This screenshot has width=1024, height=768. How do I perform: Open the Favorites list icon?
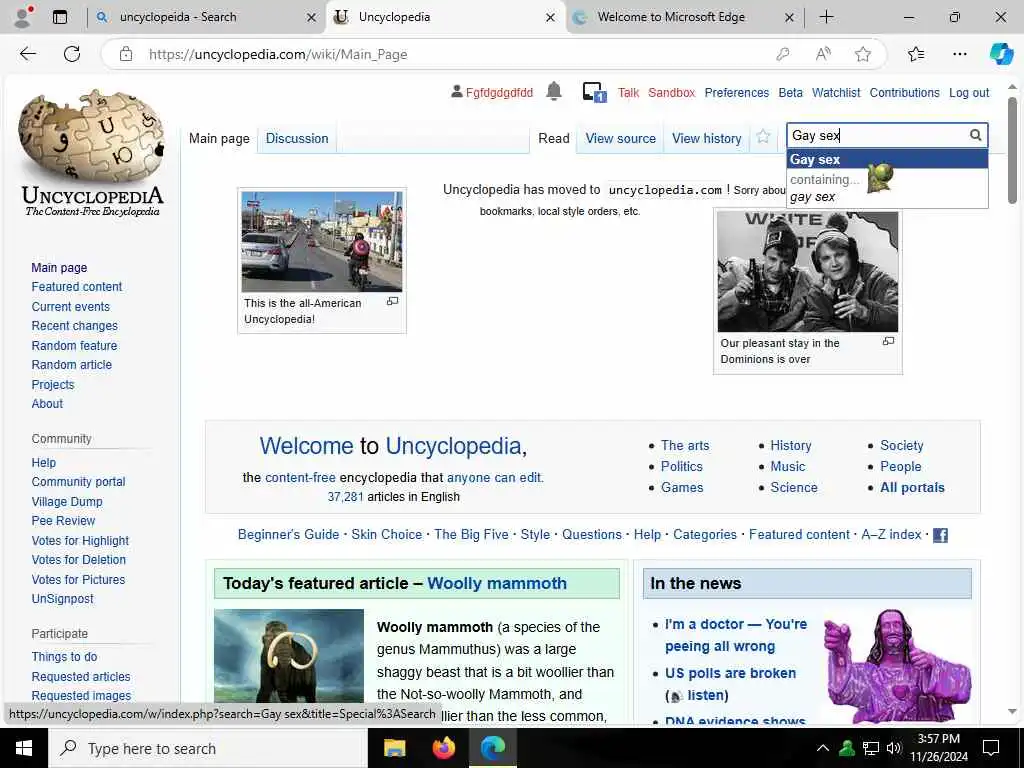(916, 54)
